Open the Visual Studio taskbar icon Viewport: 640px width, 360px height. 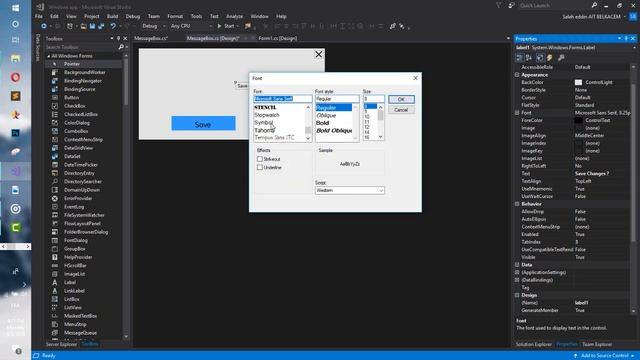click(15, 171)
